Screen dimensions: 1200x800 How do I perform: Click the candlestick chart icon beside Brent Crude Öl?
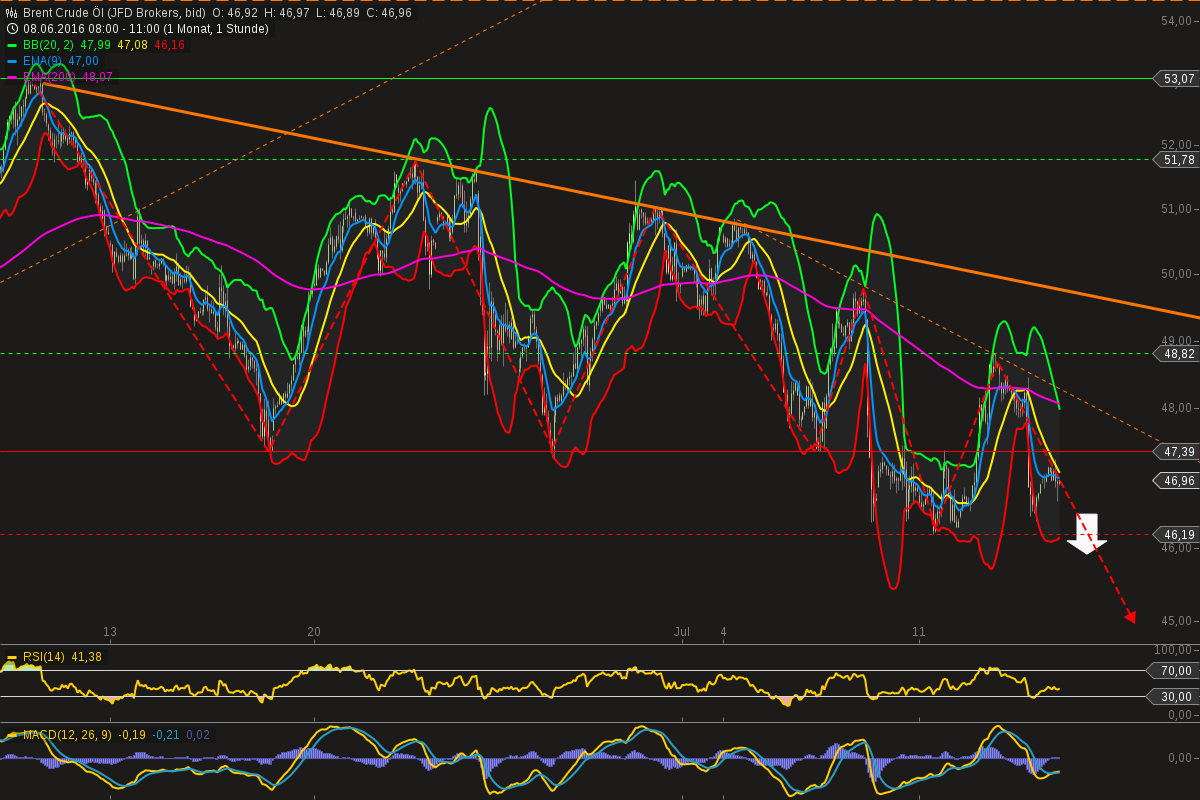coord(11,13)
